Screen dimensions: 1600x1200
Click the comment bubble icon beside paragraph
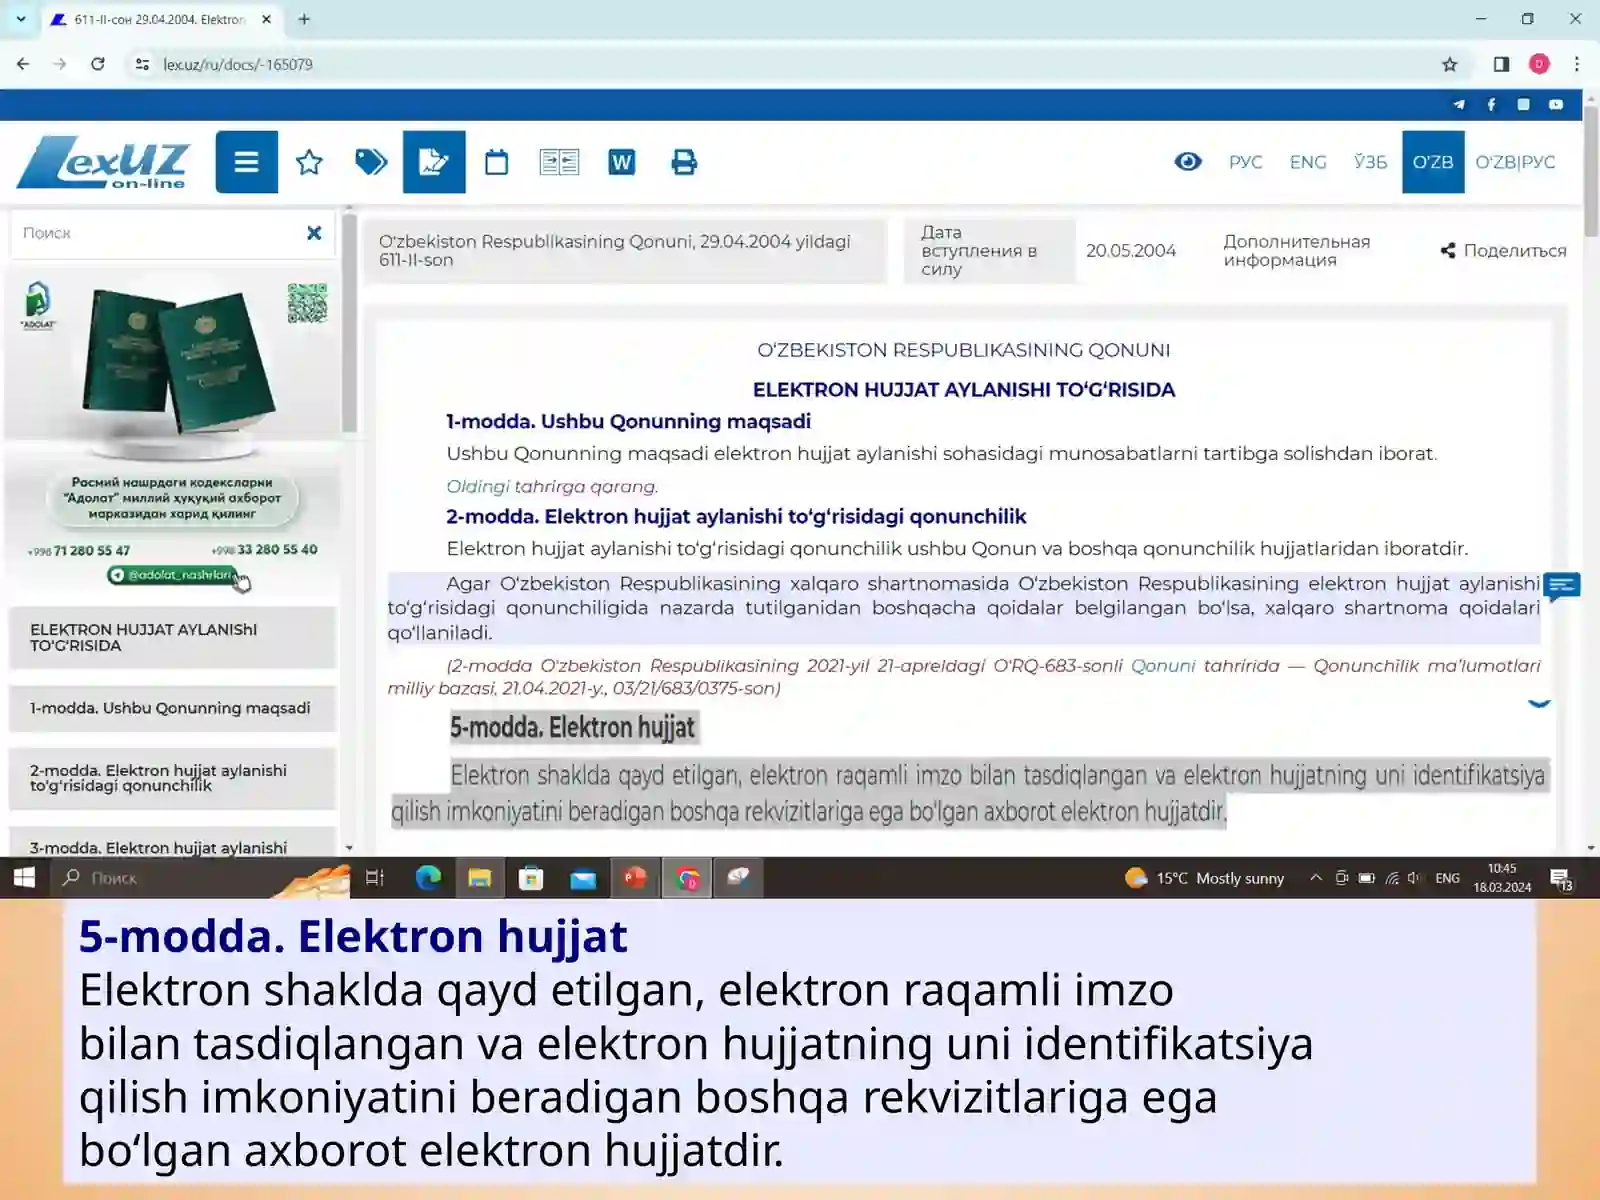1561,587
